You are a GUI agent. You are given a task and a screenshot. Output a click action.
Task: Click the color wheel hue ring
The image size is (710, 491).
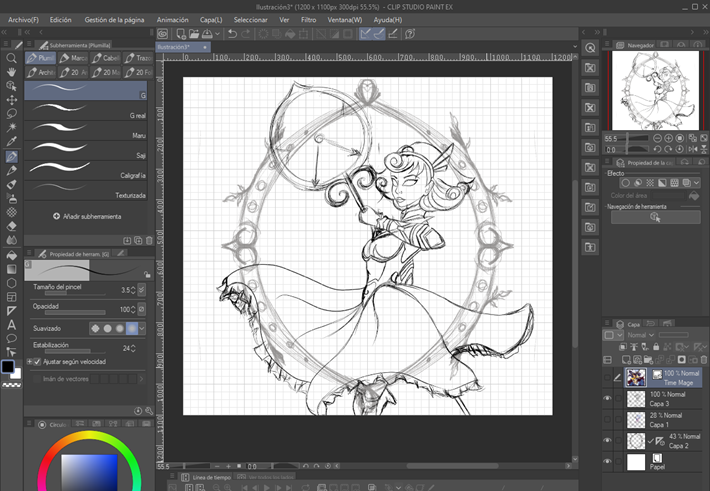[89, 435]
